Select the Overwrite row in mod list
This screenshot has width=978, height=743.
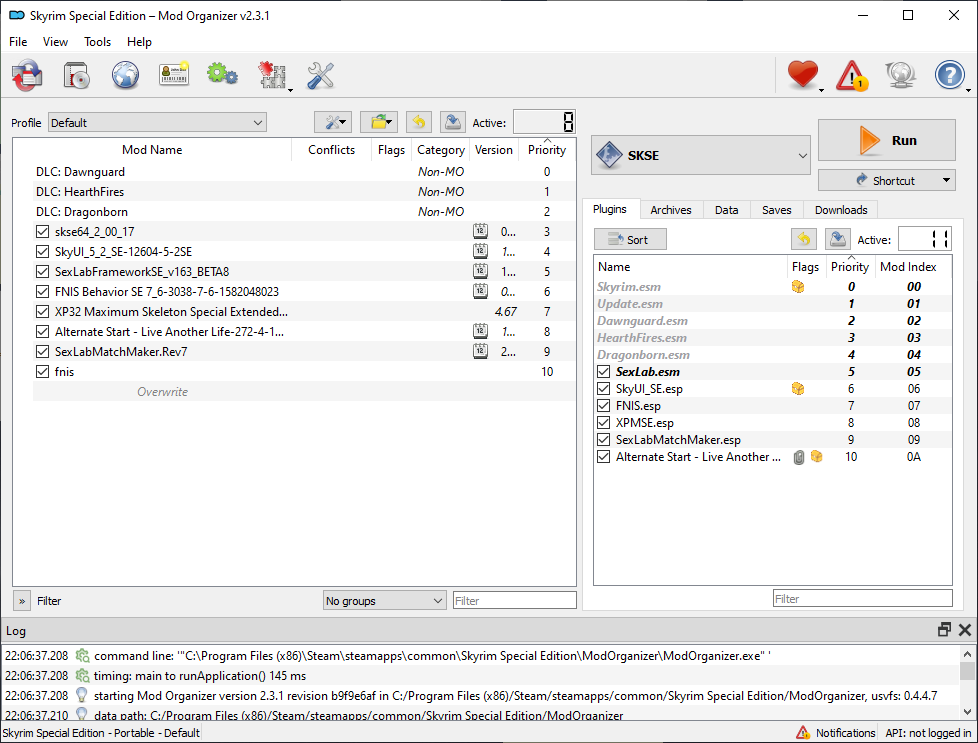pos(304,392)
